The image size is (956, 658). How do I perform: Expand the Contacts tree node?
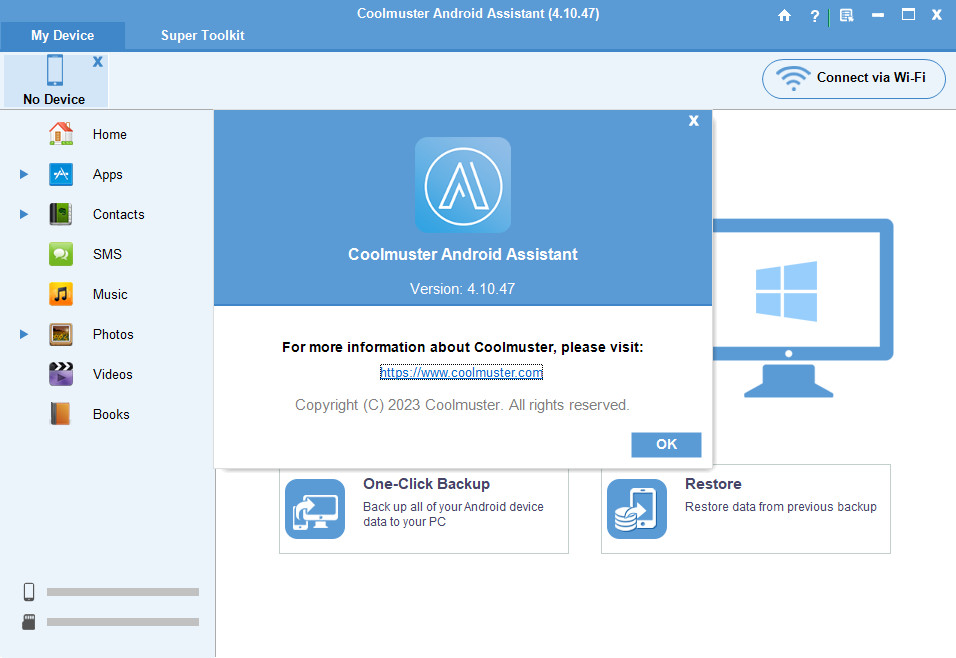[24, 214]
